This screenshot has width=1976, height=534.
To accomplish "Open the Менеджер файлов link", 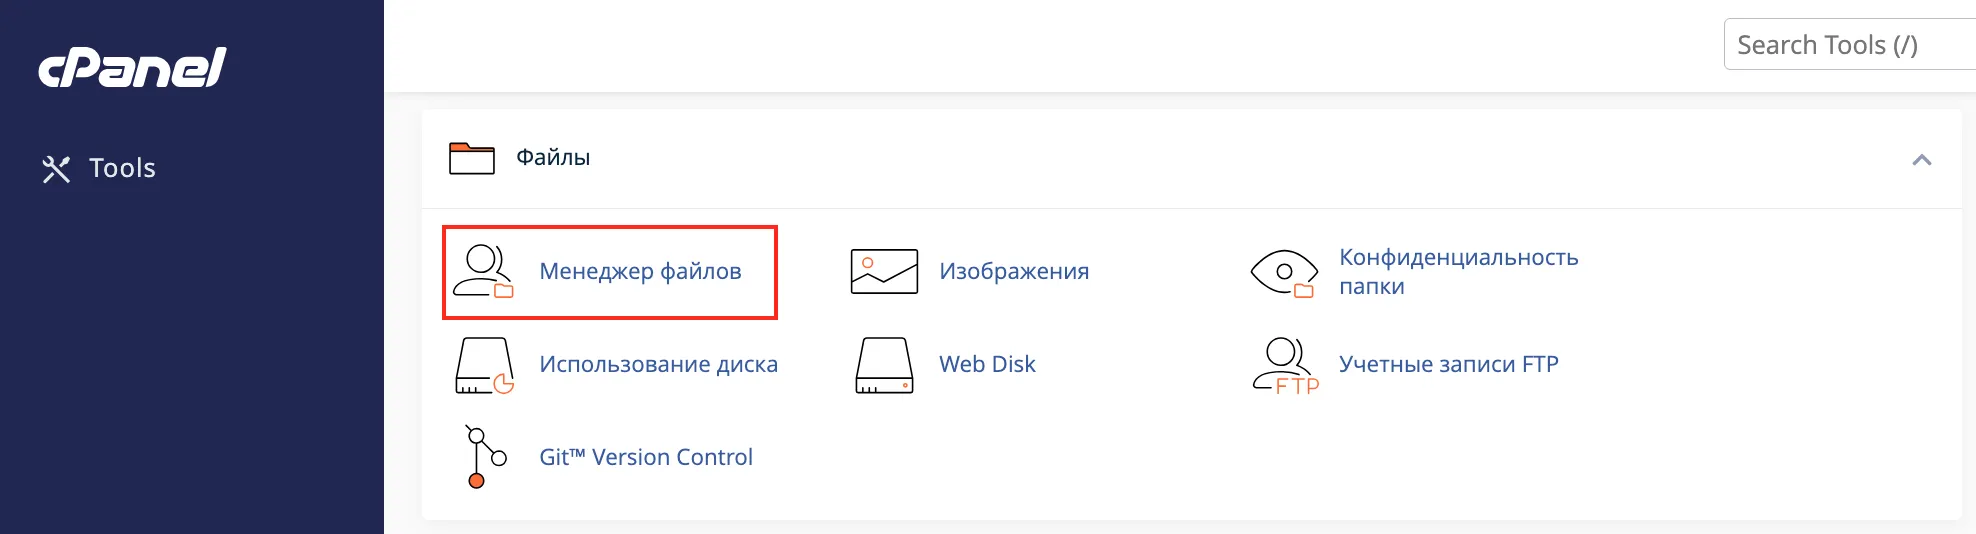I will 640,271.
